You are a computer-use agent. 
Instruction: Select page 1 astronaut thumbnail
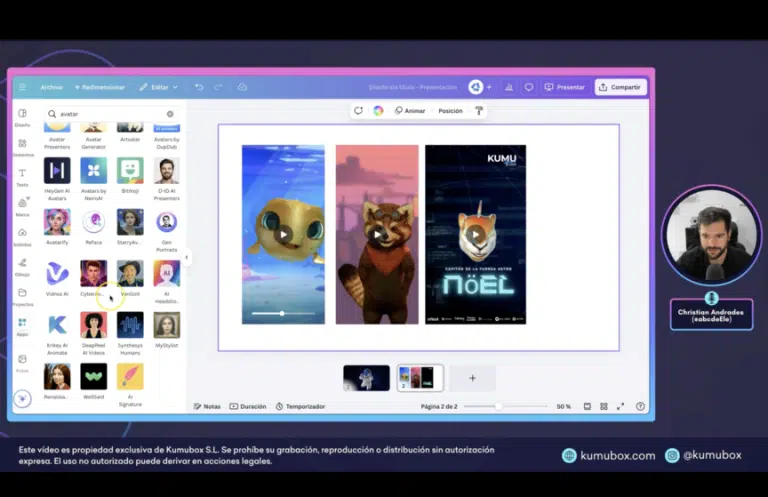[x=366, y=378]
